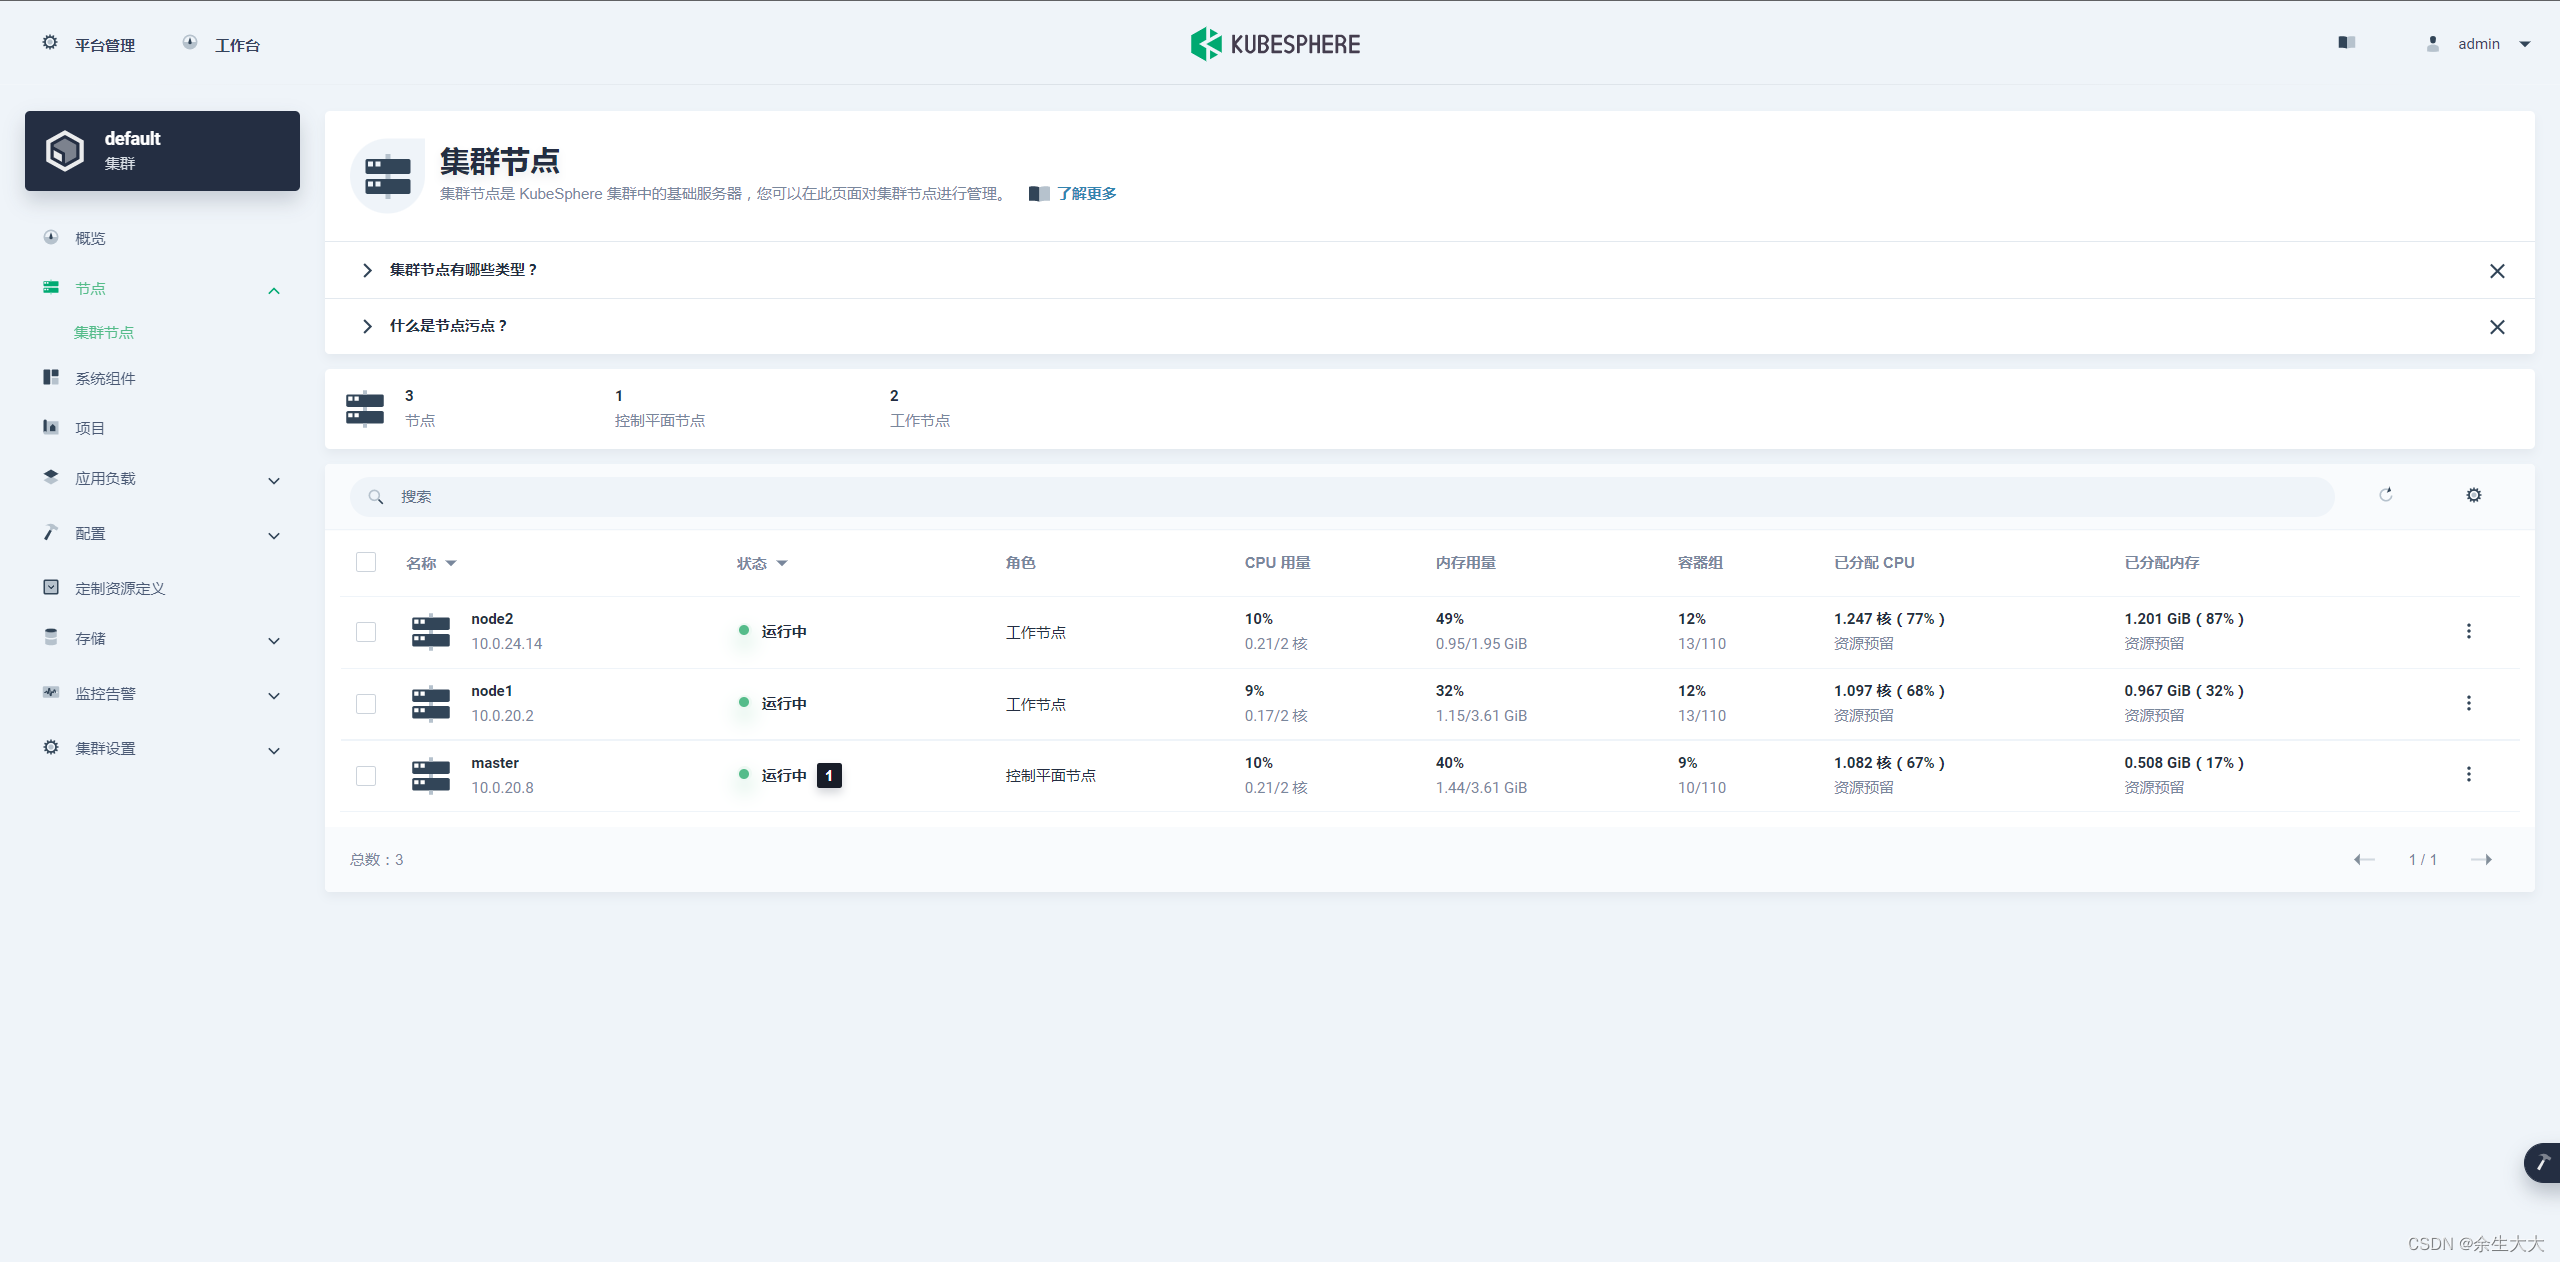Viewport: 2560px width, 1262px height.
Task: Click the 了解更多 link
Action: [1086, 194]
